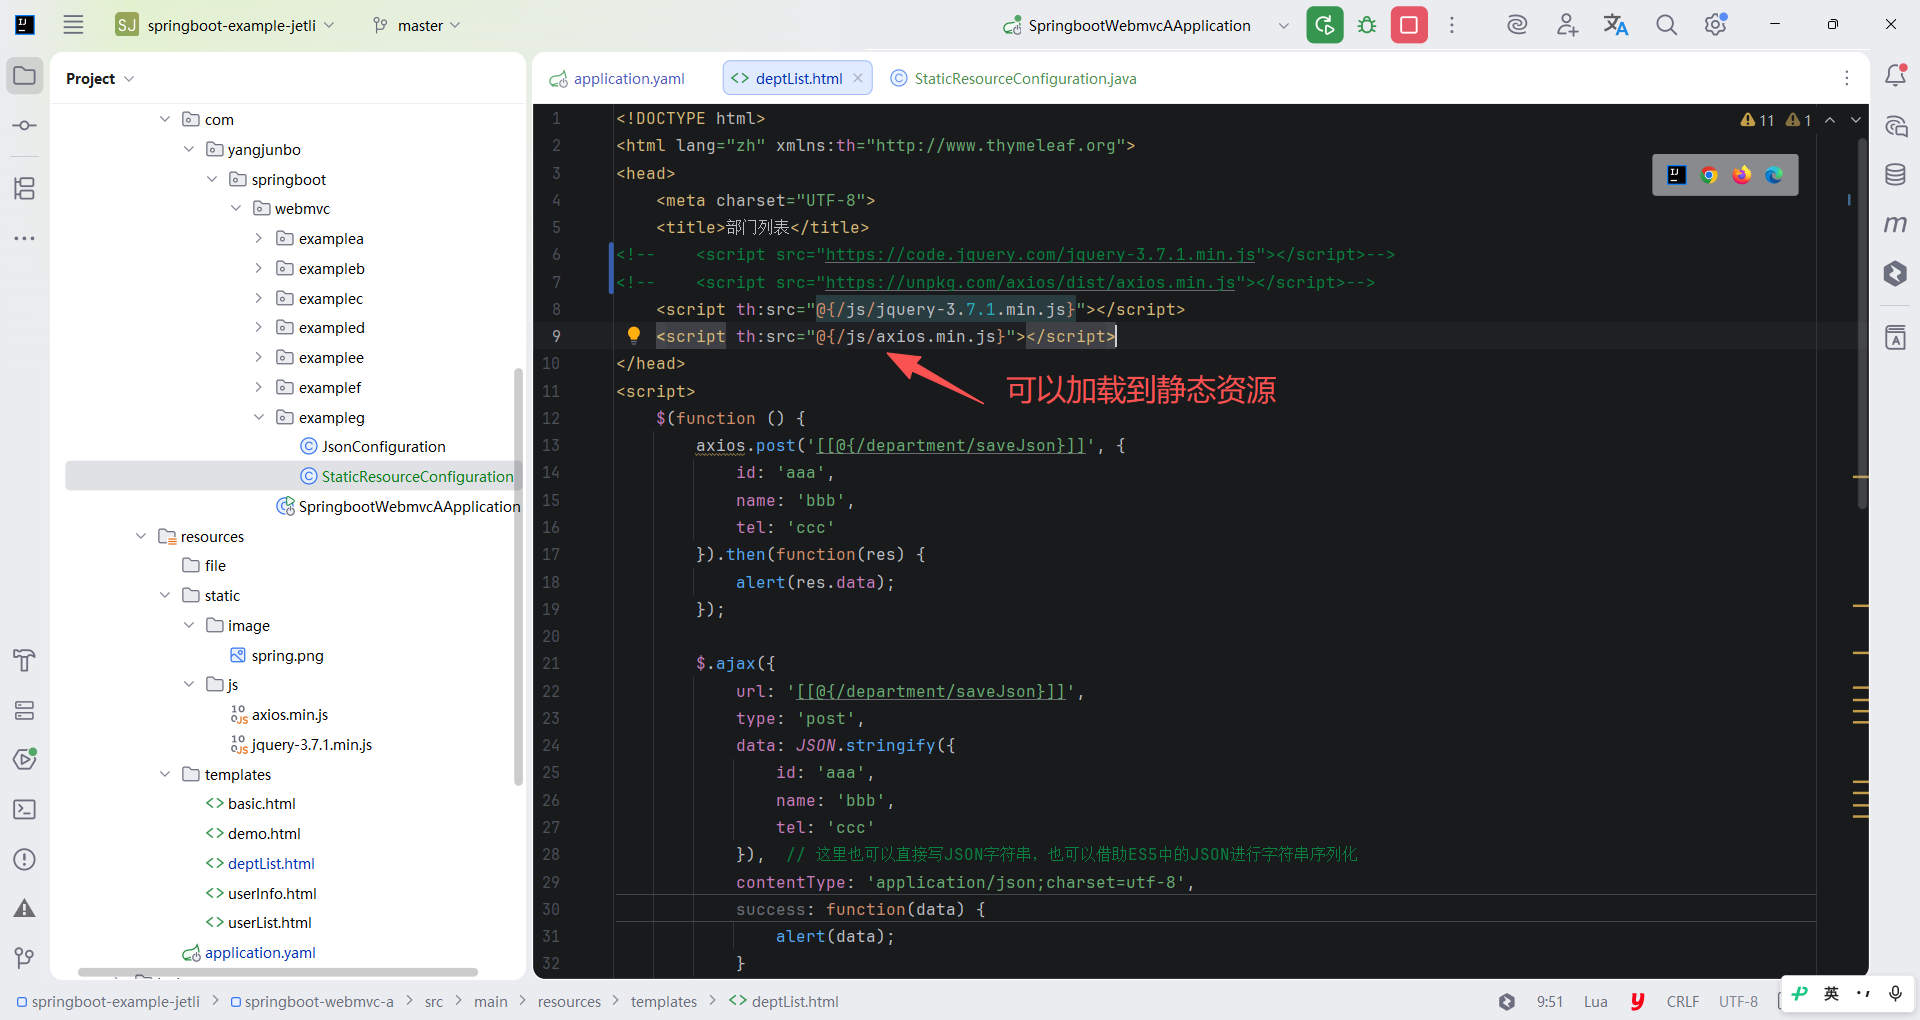Collapse the static folder
Viewport: 1920px width, 1020px height.
[x=165, y=595]
